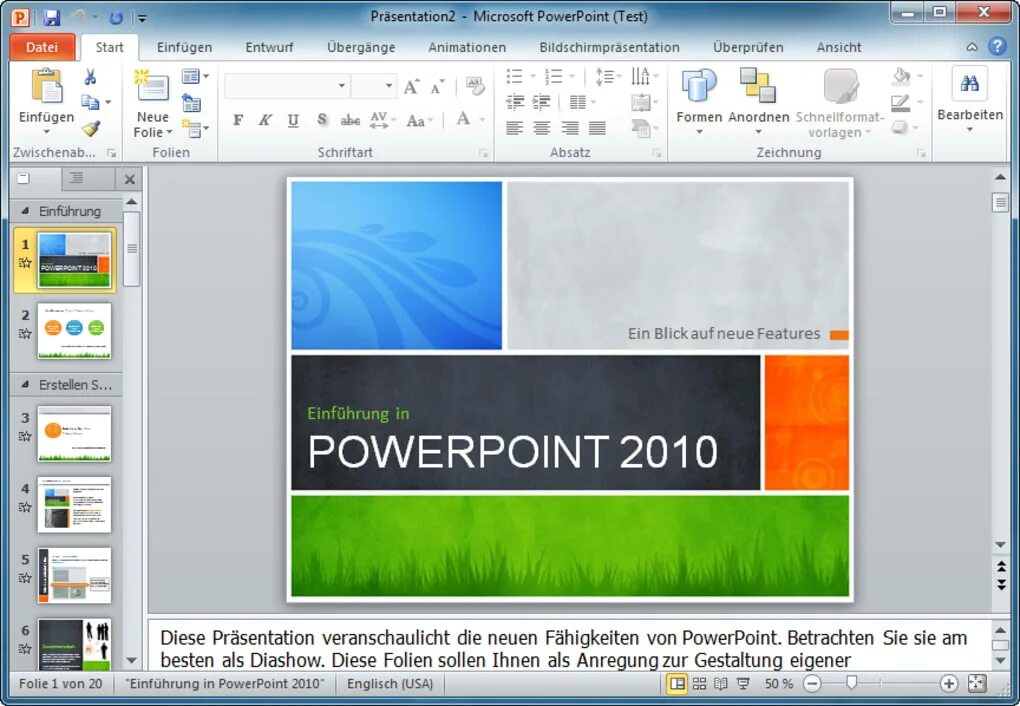The height and width of the screenshot is (706, 1020).
Task: Open the slide section dropdown in Folien group
Action: (195, 128)
